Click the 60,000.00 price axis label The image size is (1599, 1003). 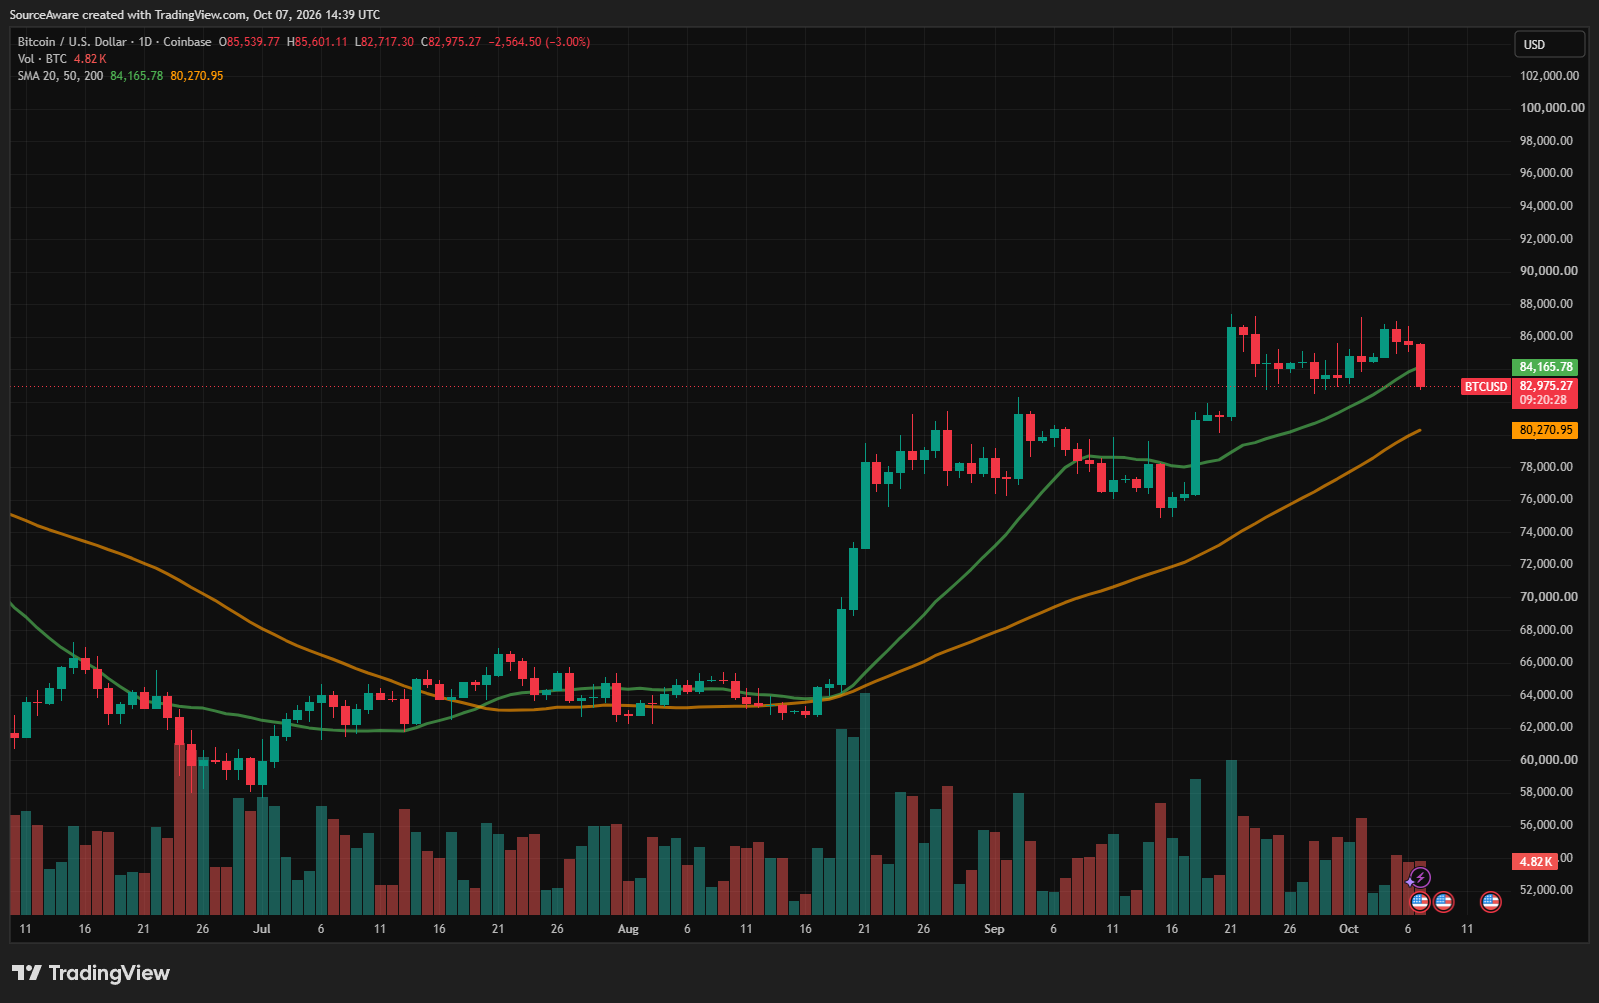pos(1549,760)
